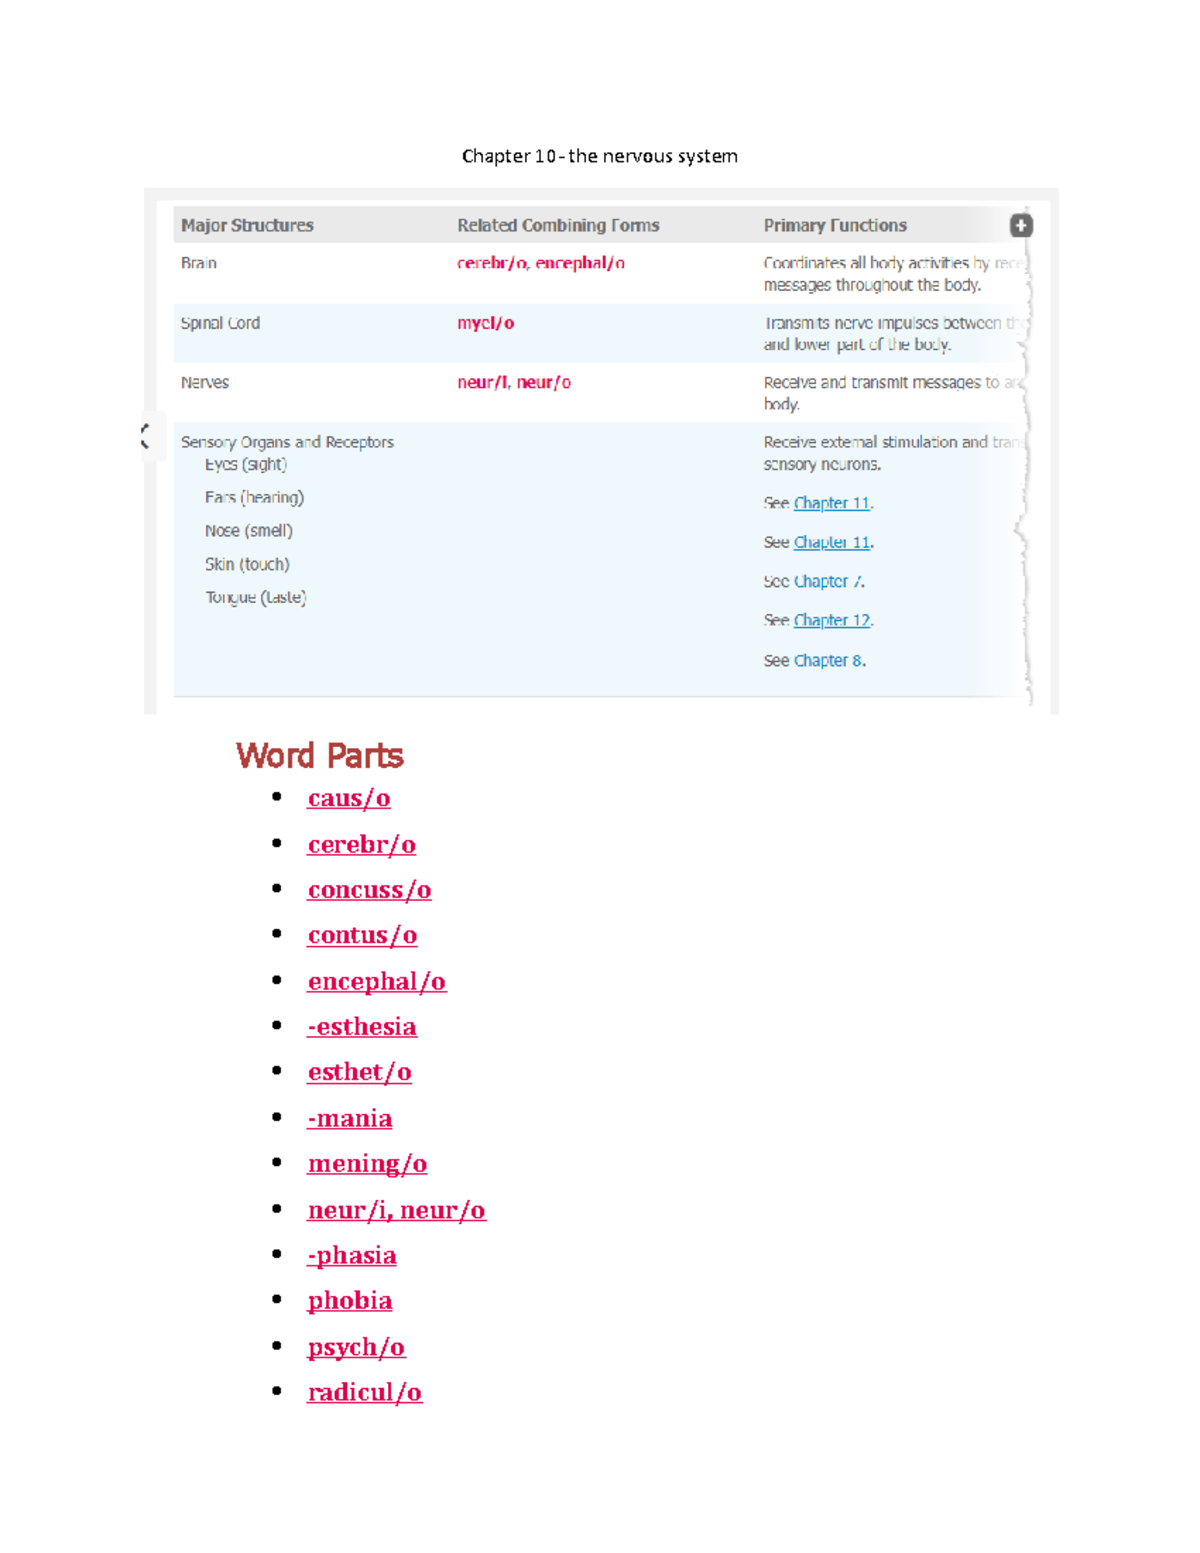
Task: Open the mening/o link
Action: click(367, 1165)
